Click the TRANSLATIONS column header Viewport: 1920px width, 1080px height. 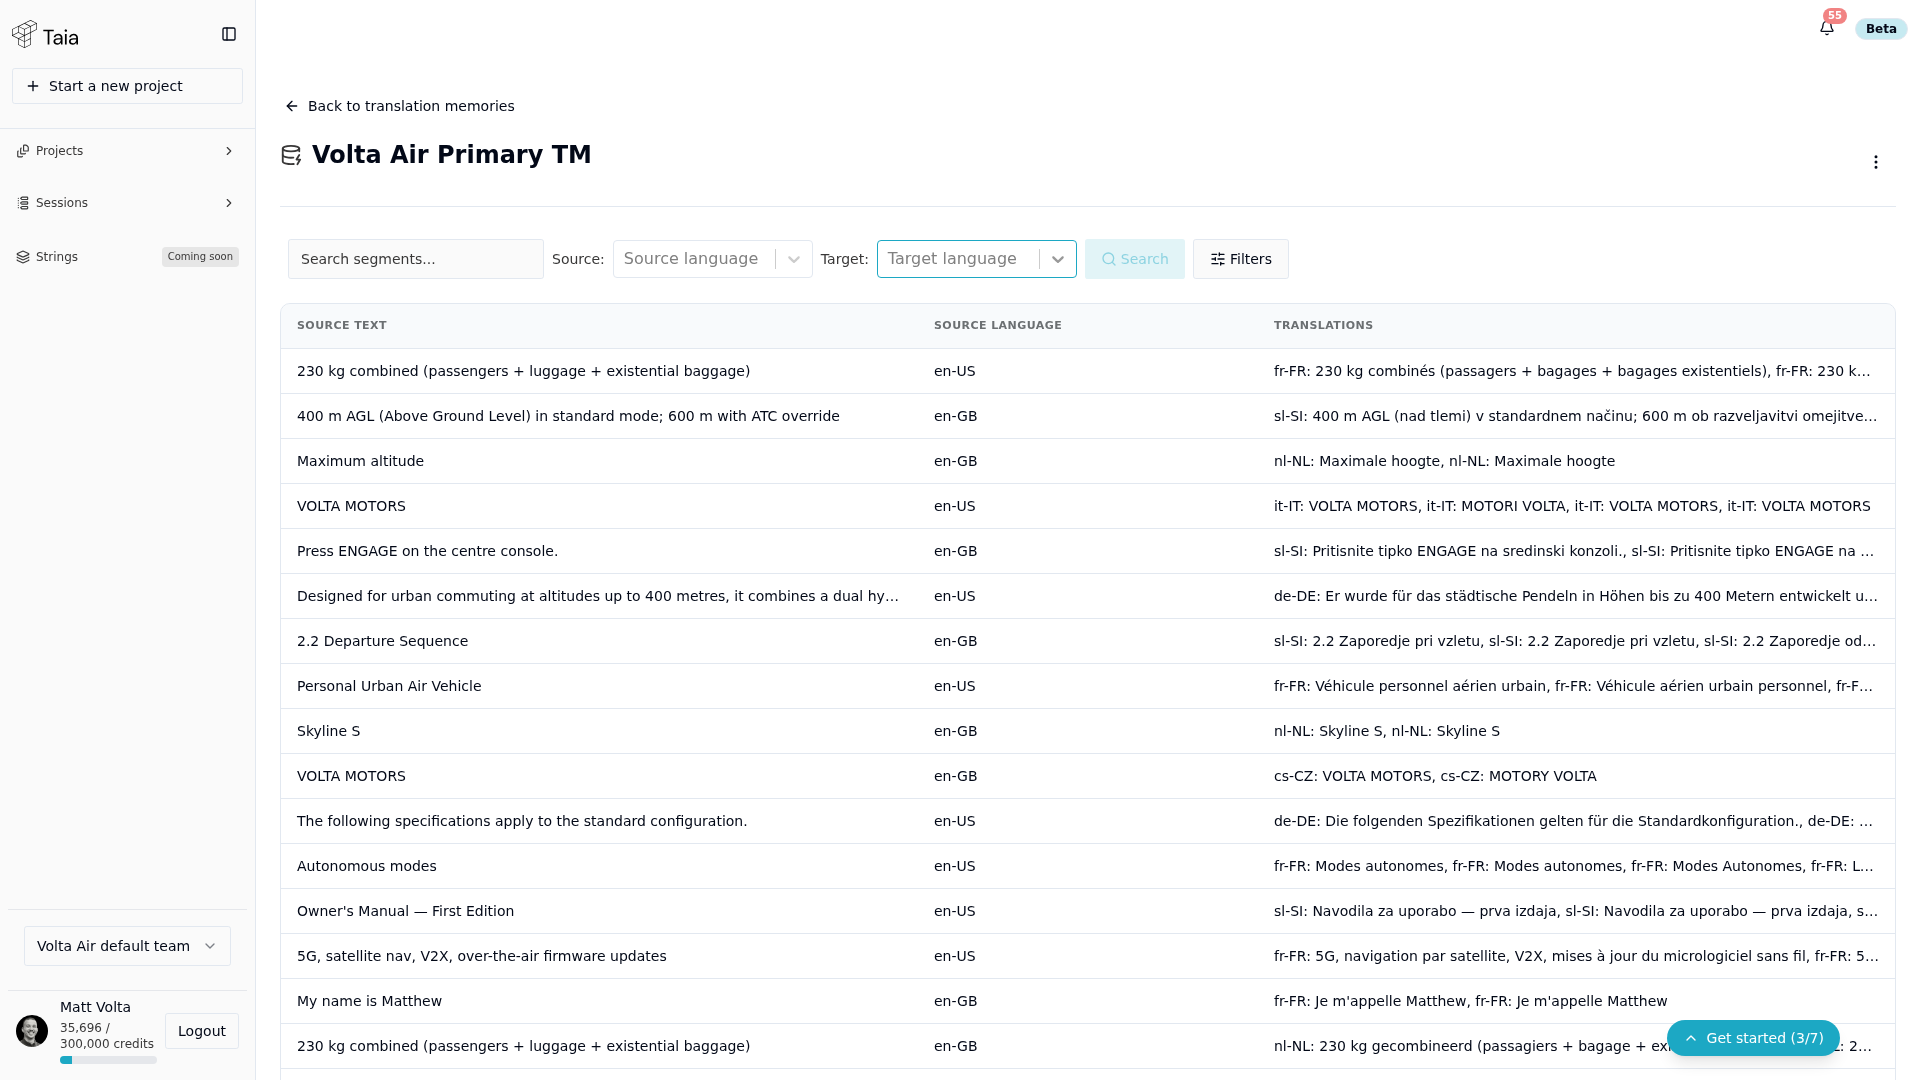1323,326
